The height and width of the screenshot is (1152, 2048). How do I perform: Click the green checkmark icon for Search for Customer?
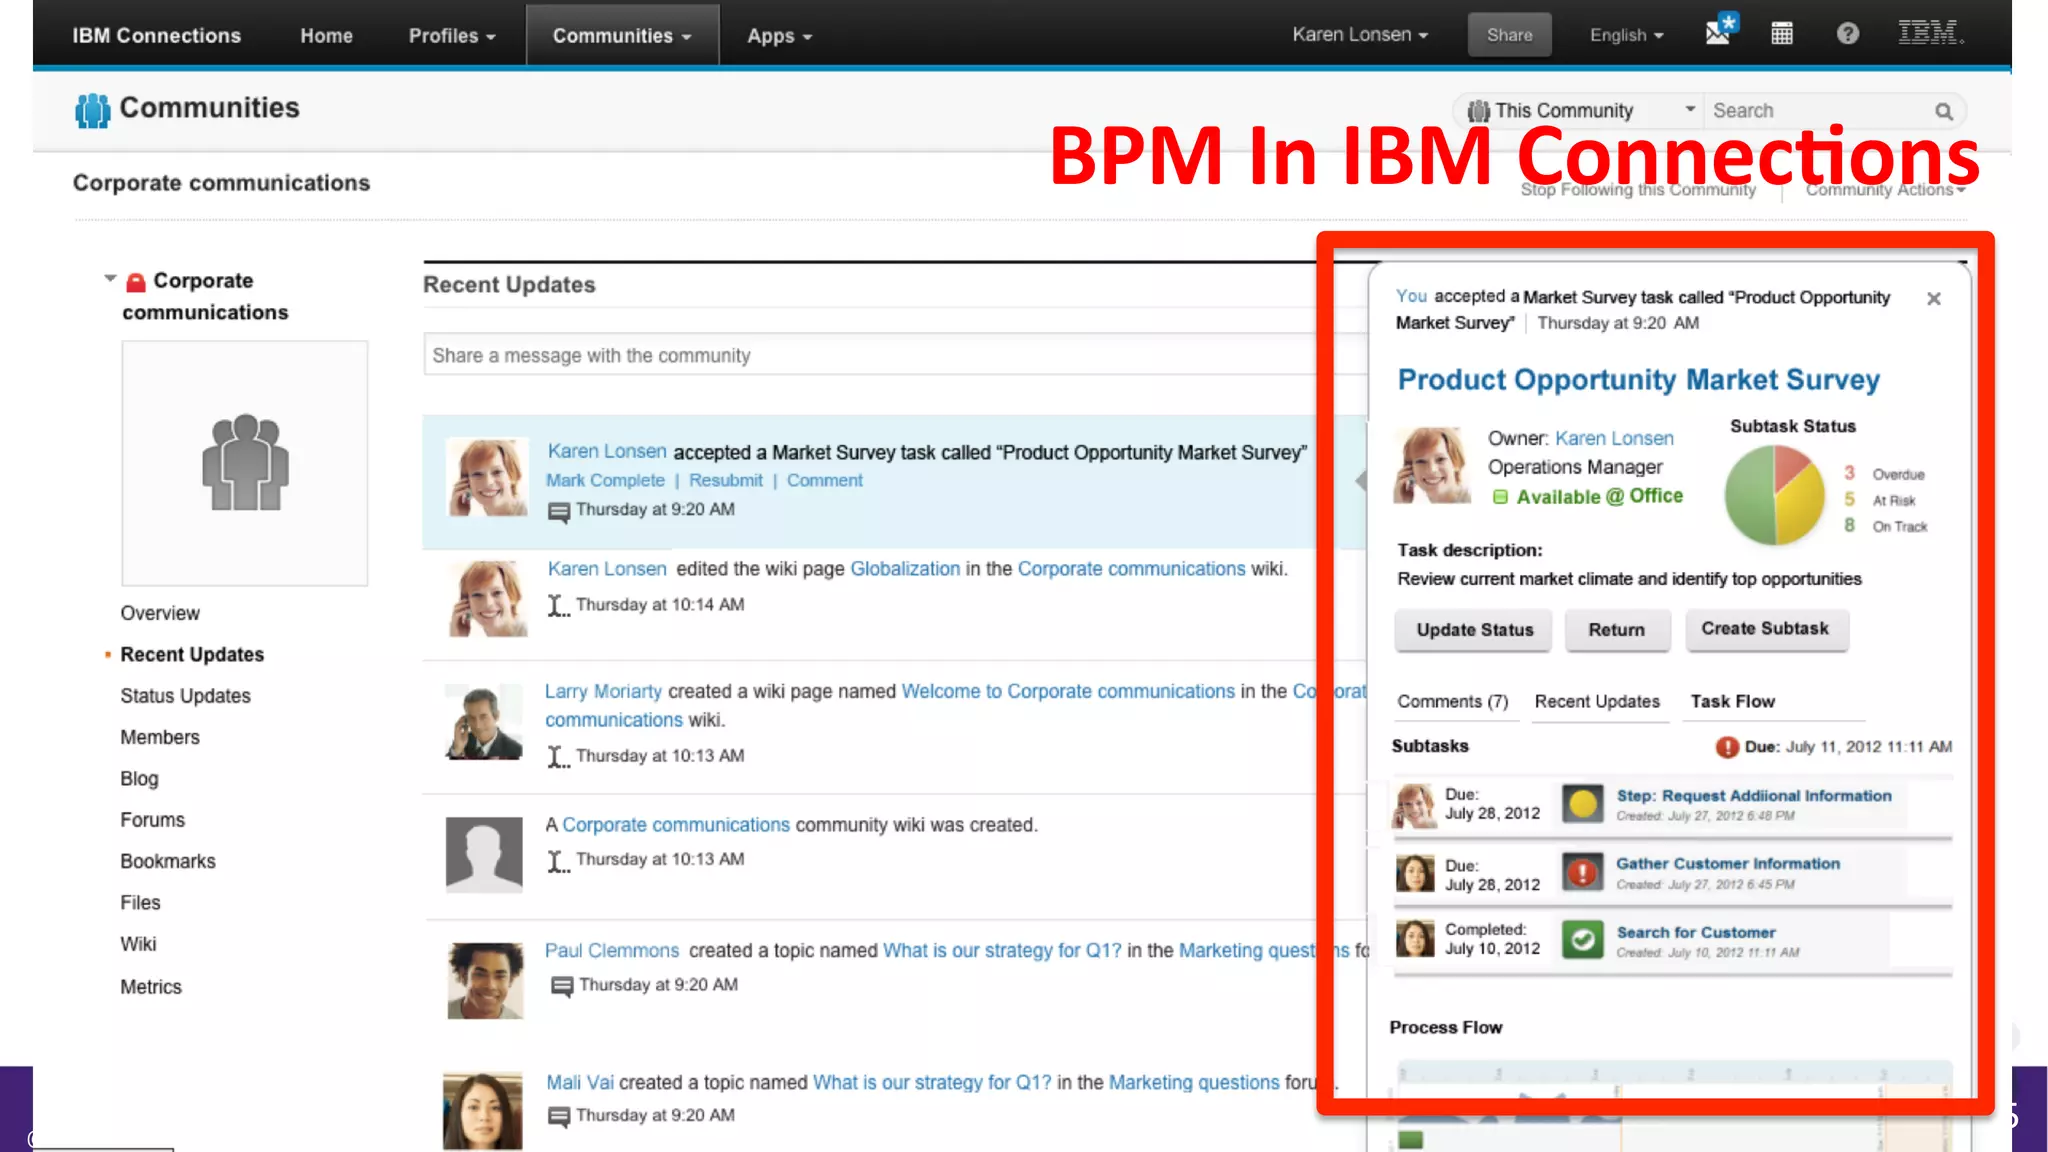tap(1582, 940)
